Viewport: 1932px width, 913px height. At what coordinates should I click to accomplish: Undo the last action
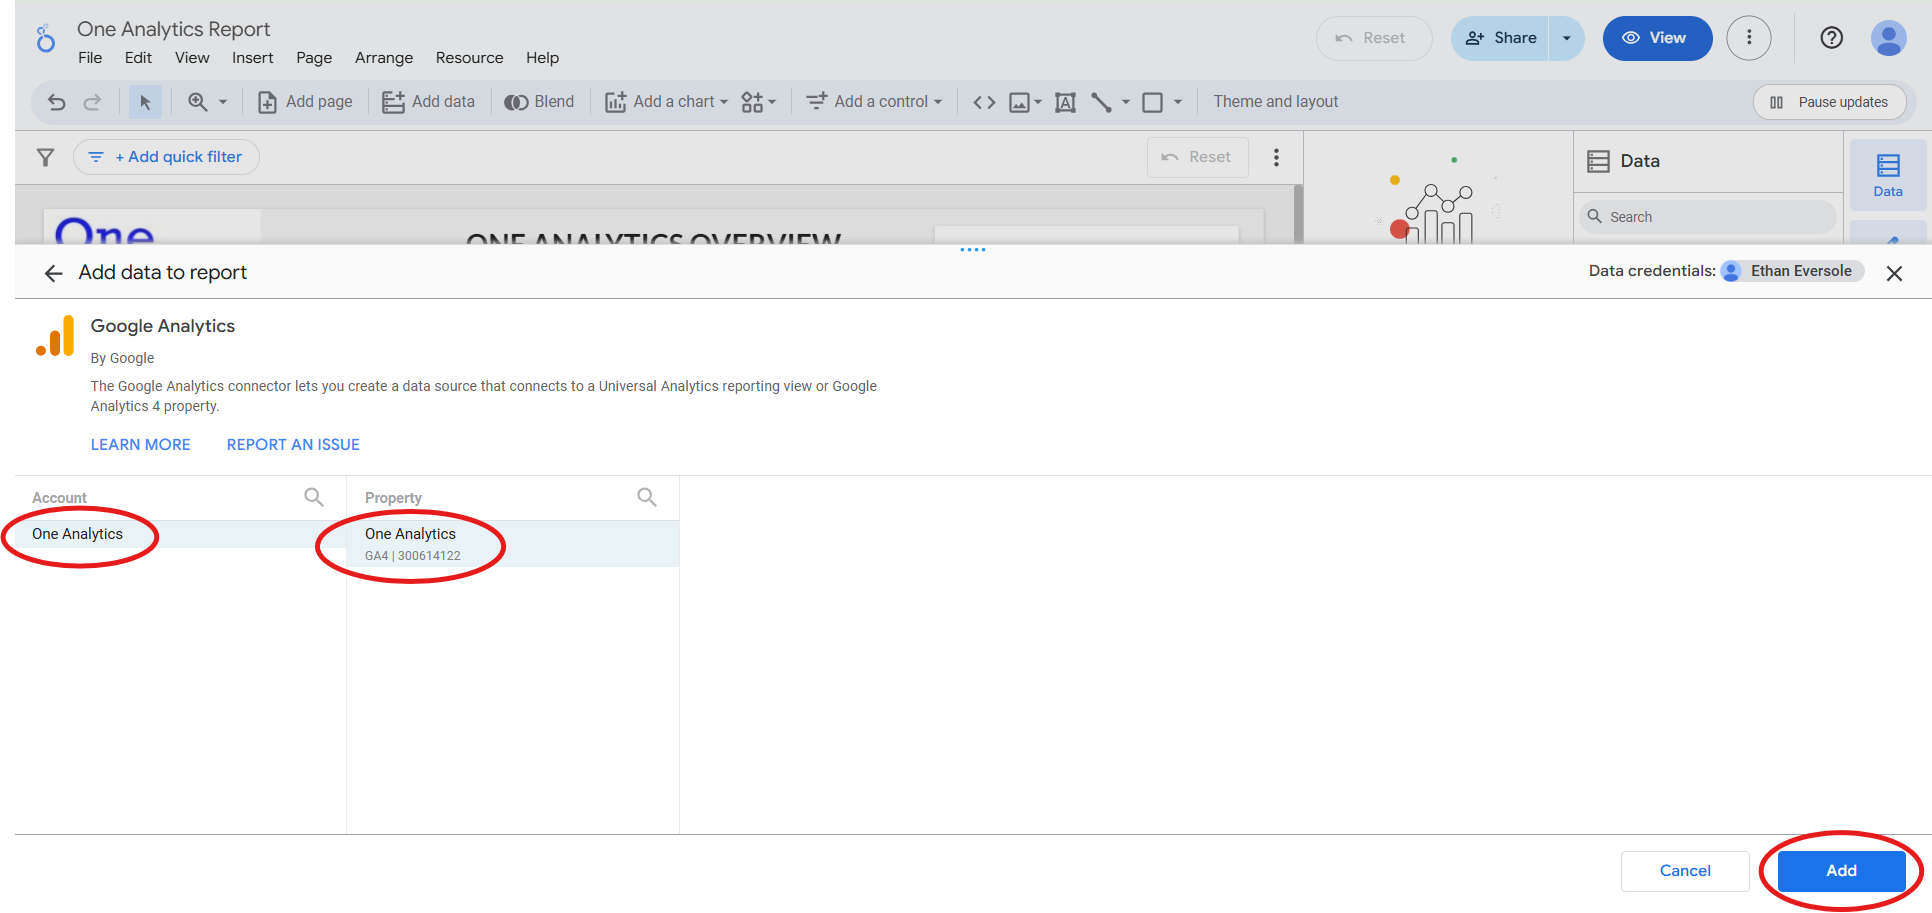click(57, 102)
